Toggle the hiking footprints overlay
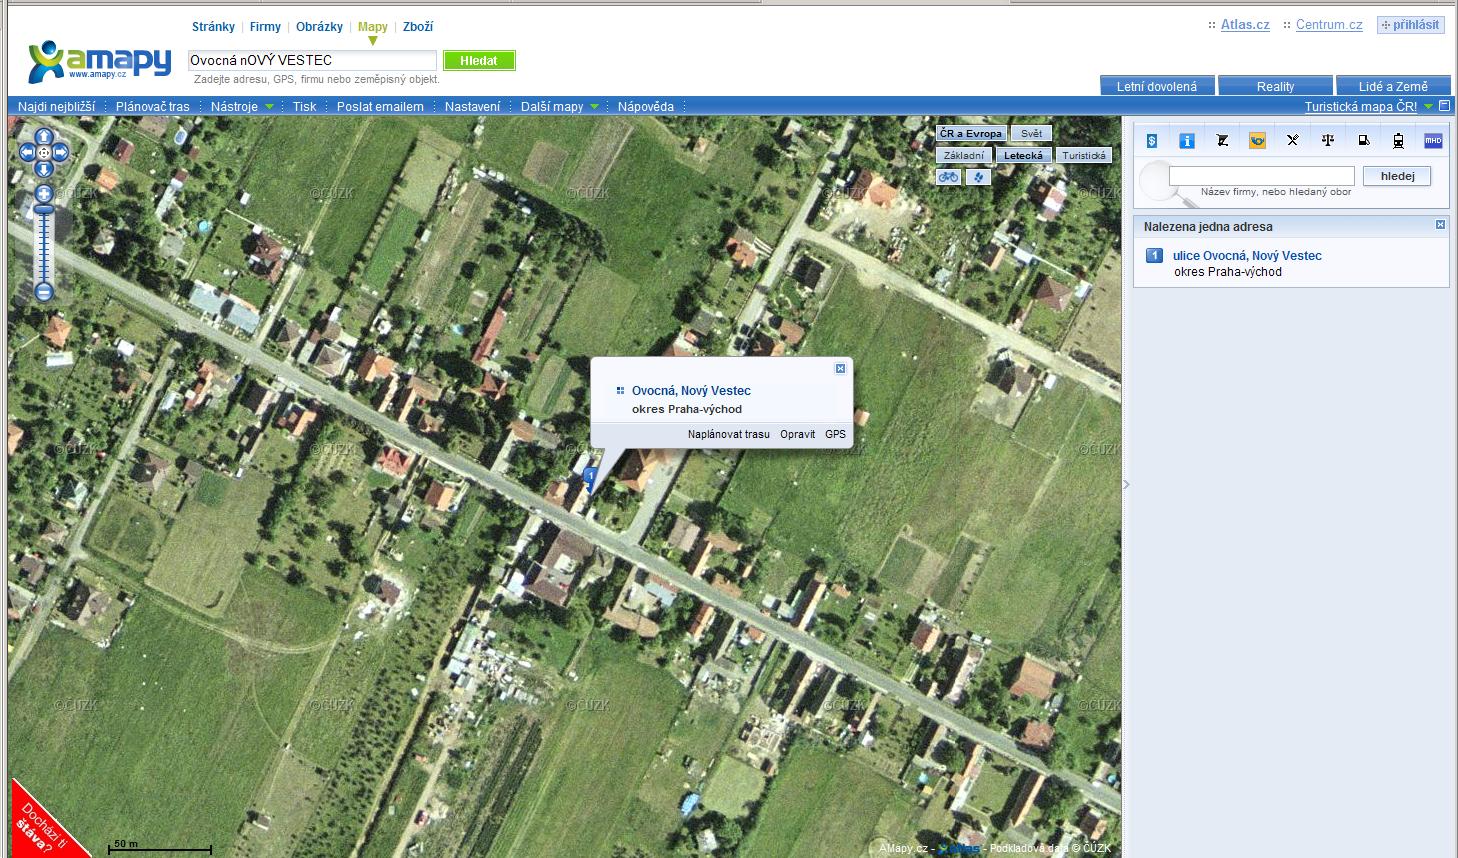The width and height of the screenshot is (1458, 858). pyautogui.click(x=978, y=177)
